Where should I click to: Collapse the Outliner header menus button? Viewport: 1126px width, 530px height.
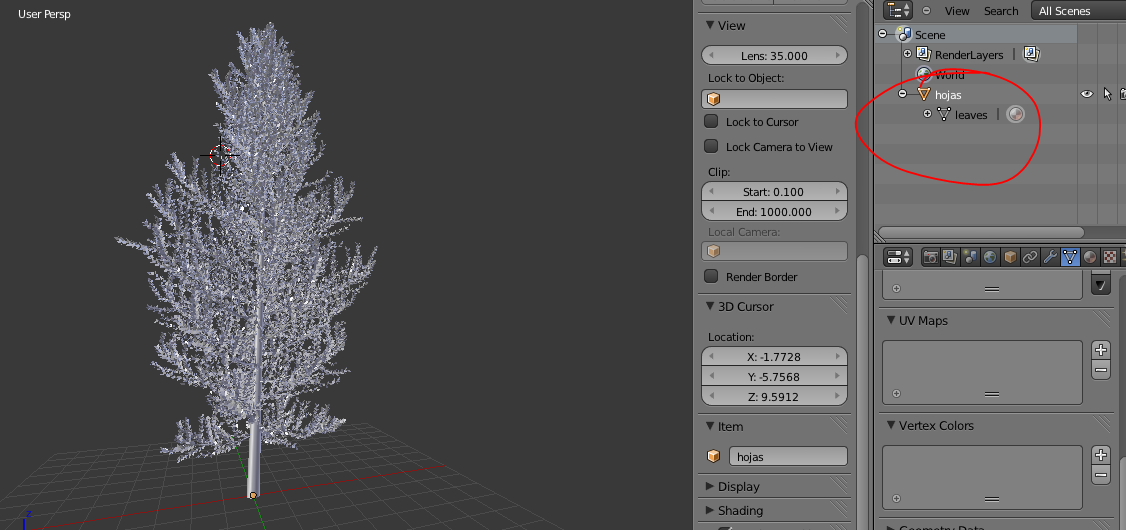coord(926,11)
